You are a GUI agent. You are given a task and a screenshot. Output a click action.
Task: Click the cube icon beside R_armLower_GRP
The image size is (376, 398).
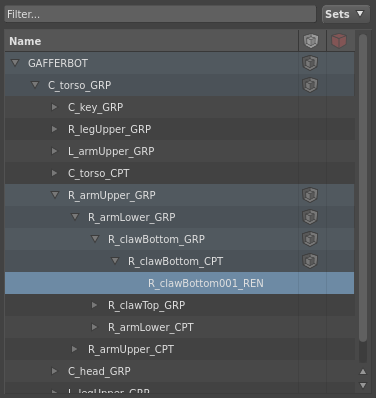pos(310,217)
